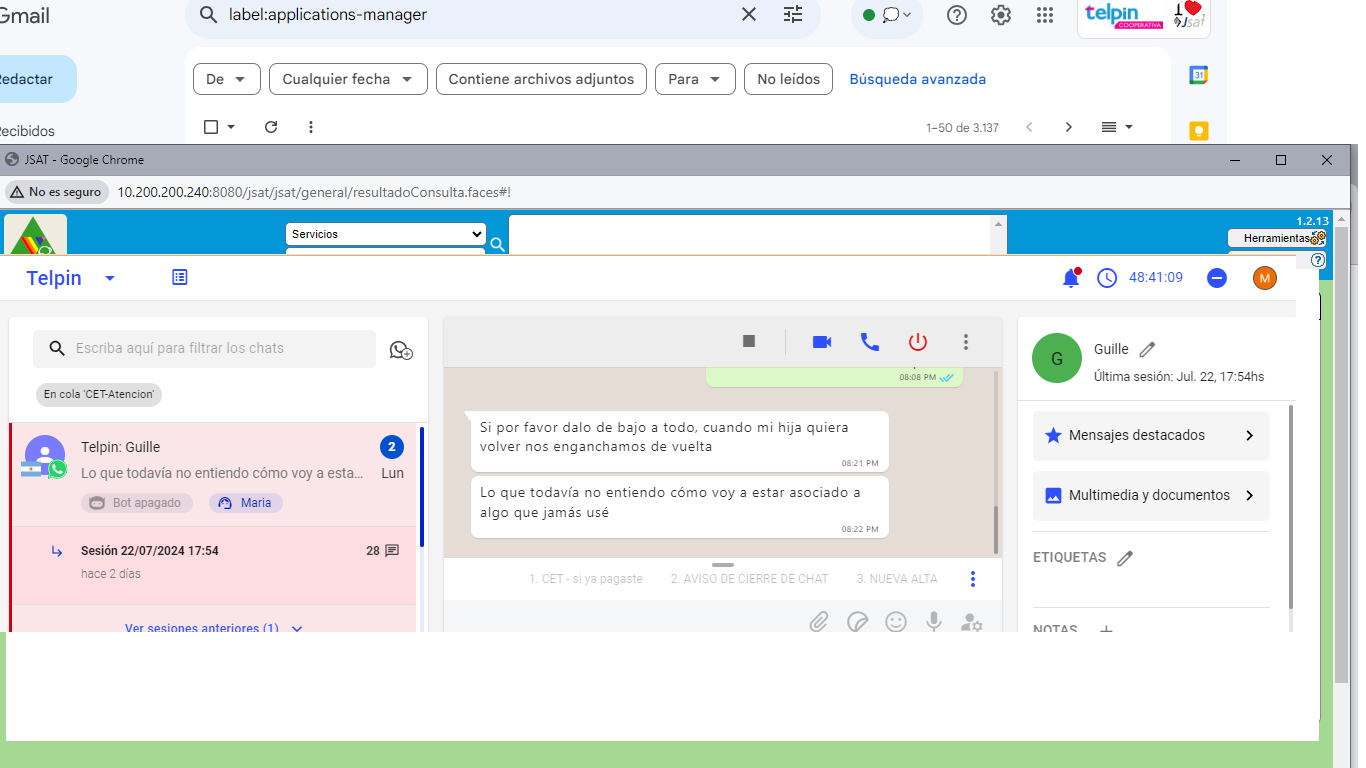Click the red power end-session icon
The height and width of the screenshot is (768, 1366).
[x=918, y=342]
